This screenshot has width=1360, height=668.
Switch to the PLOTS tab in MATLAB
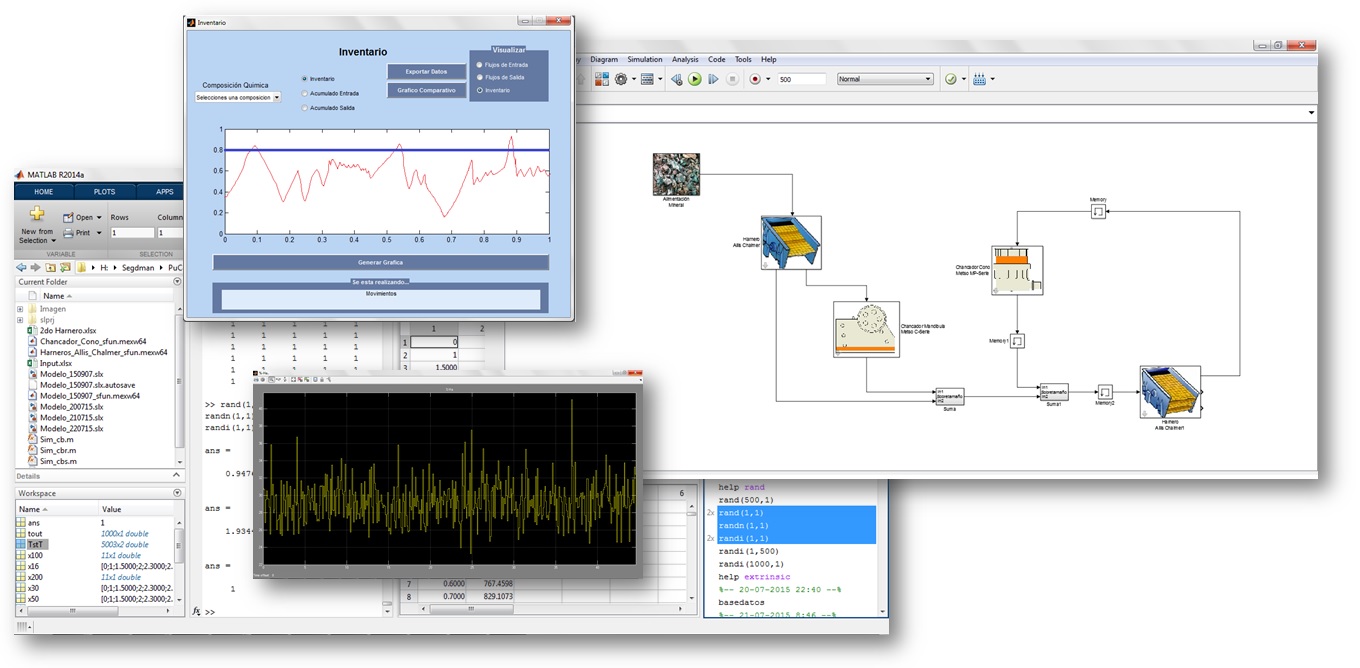click(104, 191)
